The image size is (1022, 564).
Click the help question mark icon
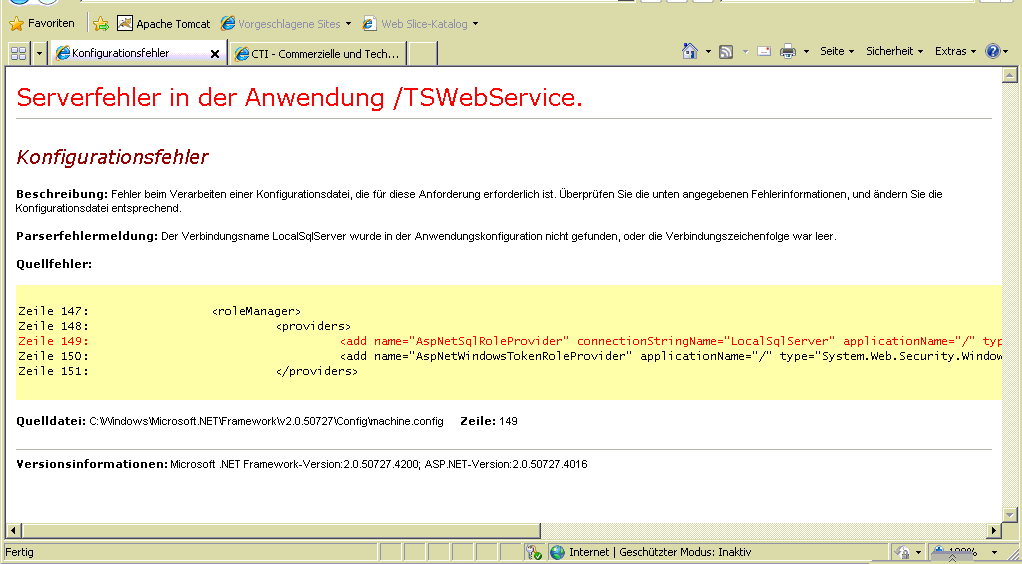click(992, 51)
